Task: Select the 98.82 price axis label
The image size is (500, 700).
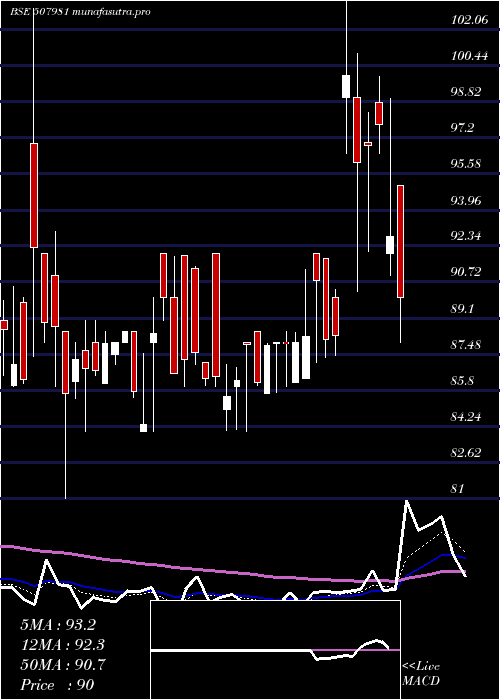Action: 466,92
